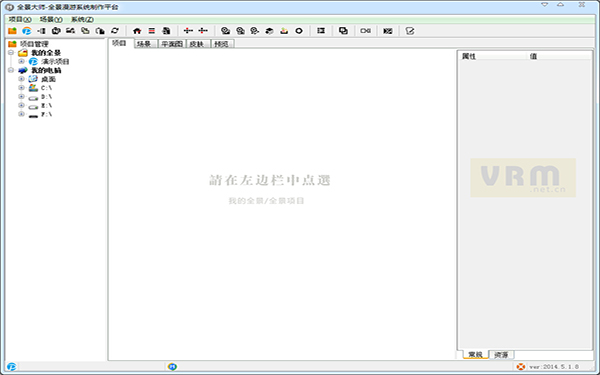Expand the D:\ drive node
The image size is (600, 375).
pyautogui.click(x=21, y=96)
